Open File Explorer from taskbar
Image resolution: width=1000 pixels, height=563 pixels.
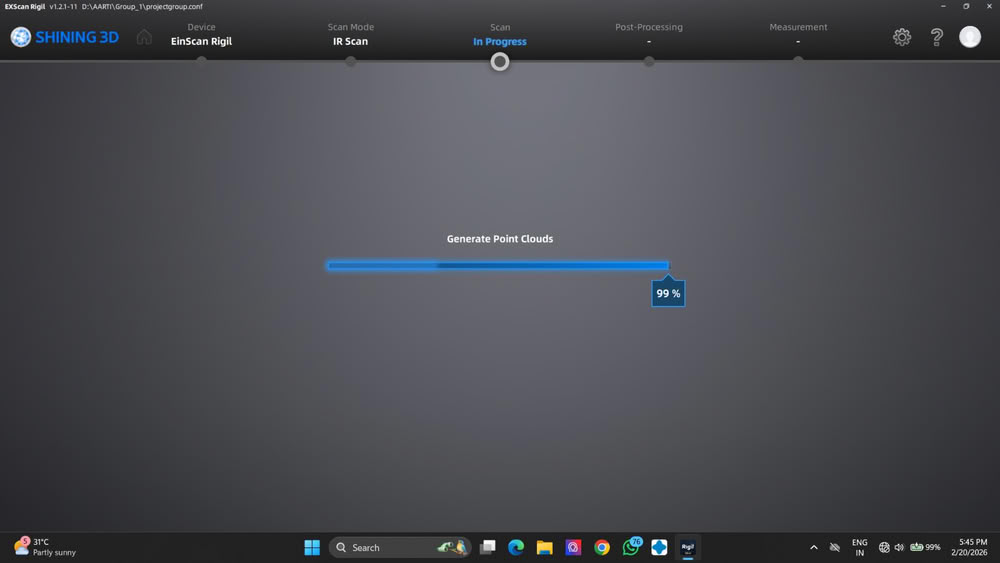pos(544,547)
